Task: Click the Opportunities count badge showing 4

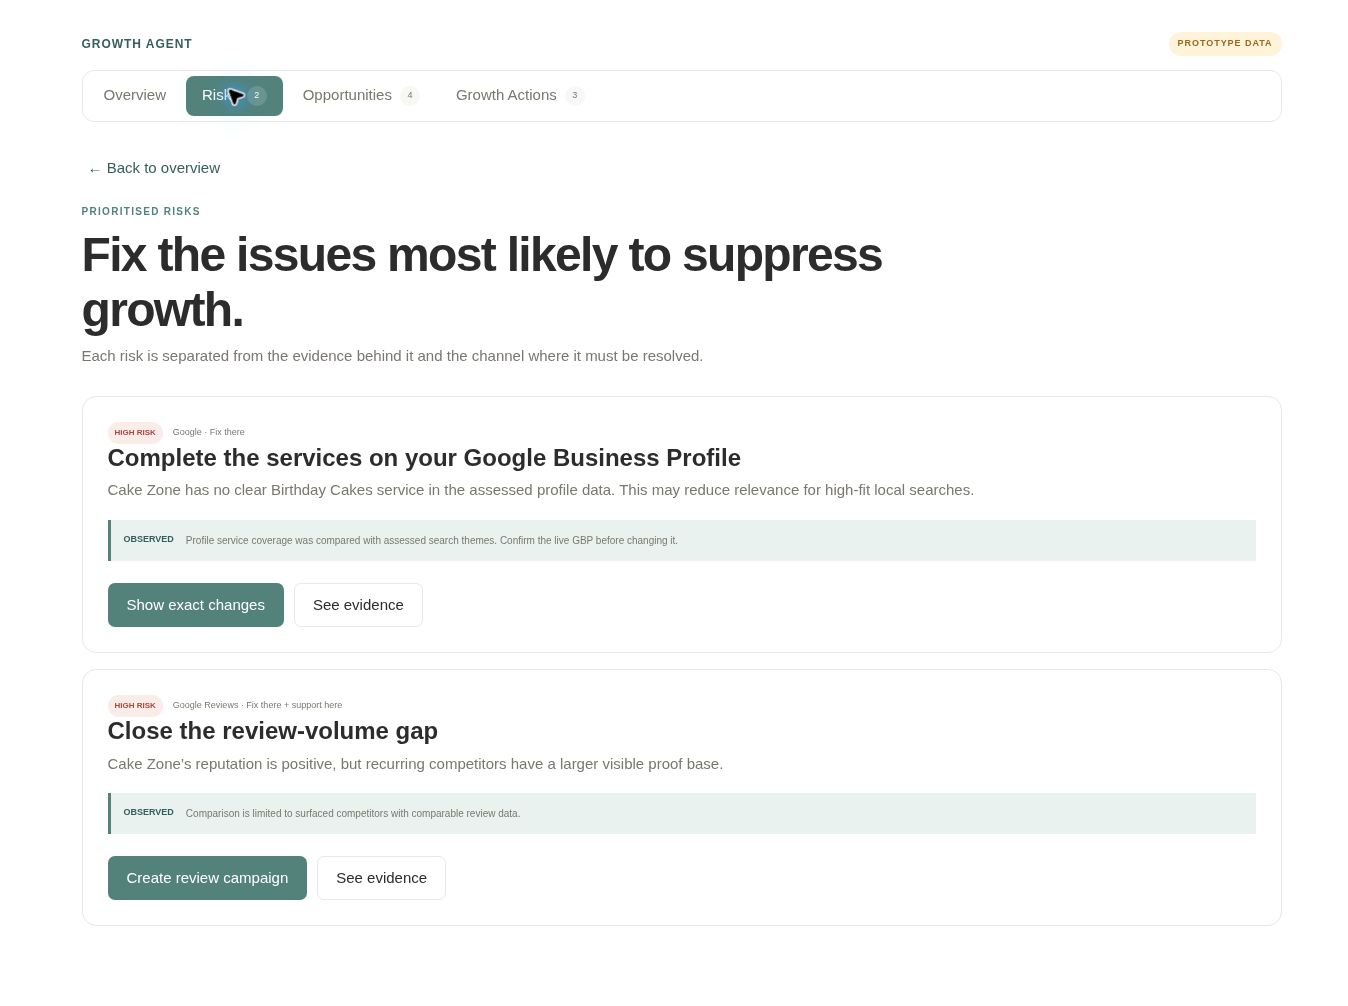Action: pyautogui.click(x=410, y=96)
